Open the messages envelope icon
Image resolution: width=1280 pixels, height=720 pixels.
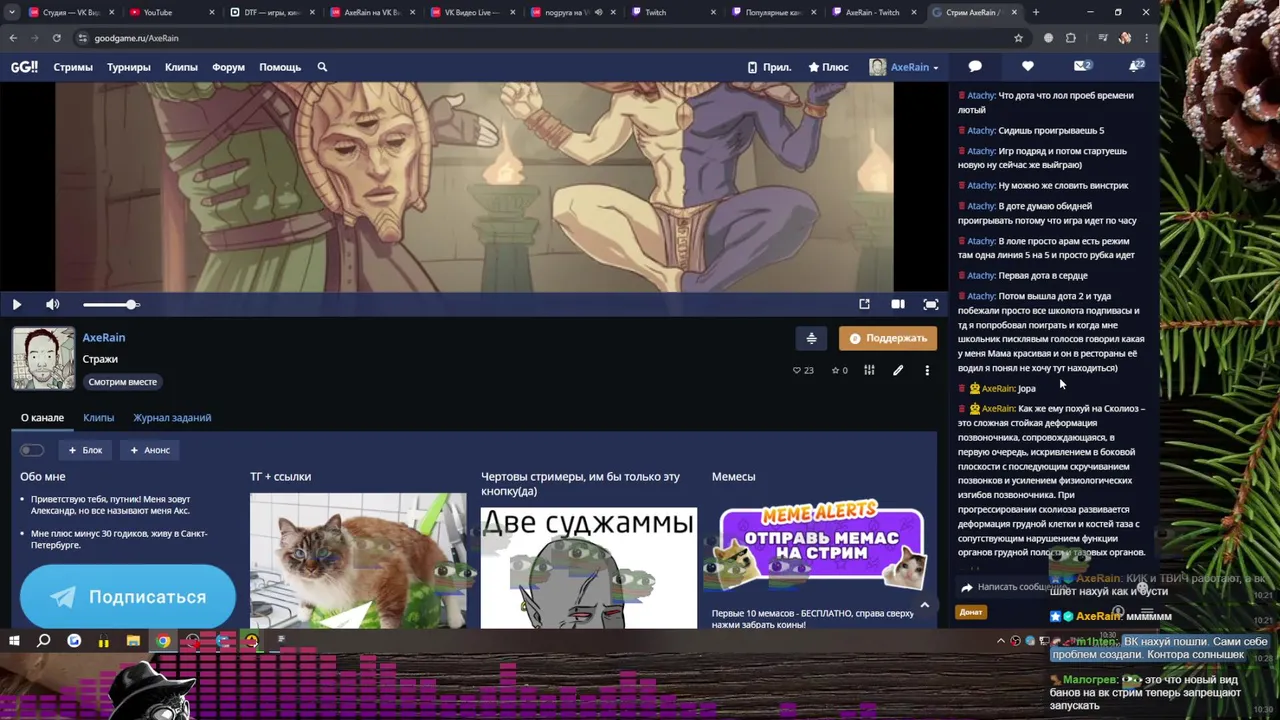click(1081, 66)
